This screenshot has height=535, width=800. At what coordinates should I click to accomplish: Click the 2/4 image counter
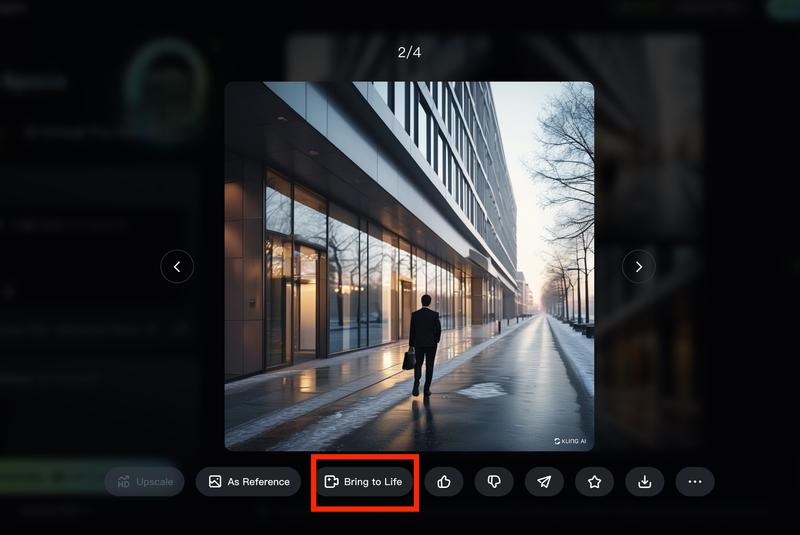tap(409, 52)
